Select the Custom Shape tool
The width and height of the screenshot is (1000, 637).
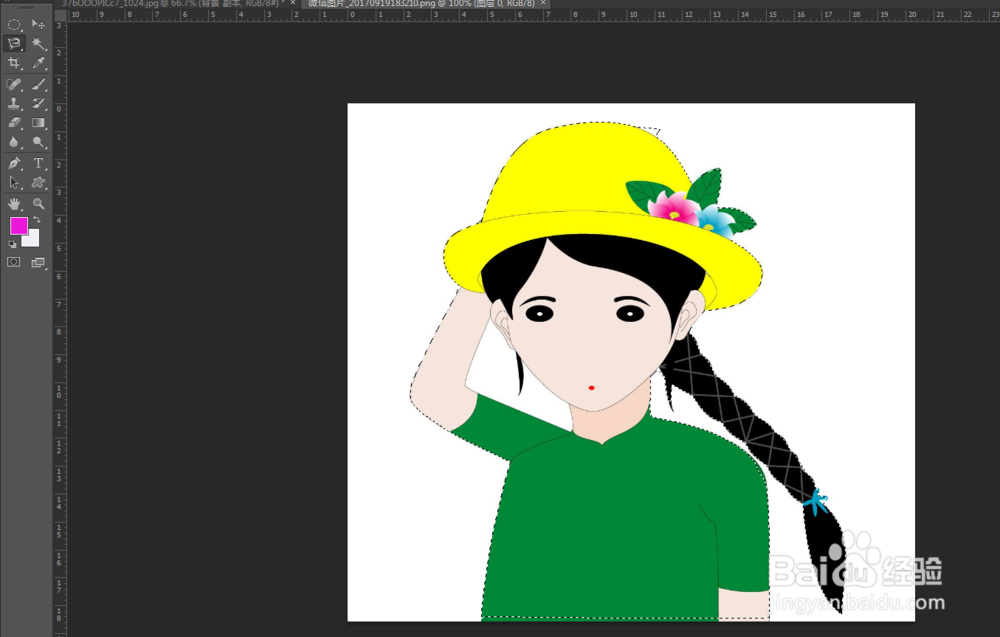point(38,182)
